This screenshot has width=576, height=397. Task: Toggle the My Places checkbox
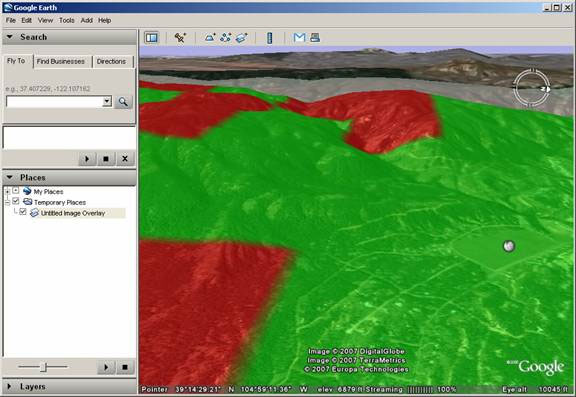[15, 190]
